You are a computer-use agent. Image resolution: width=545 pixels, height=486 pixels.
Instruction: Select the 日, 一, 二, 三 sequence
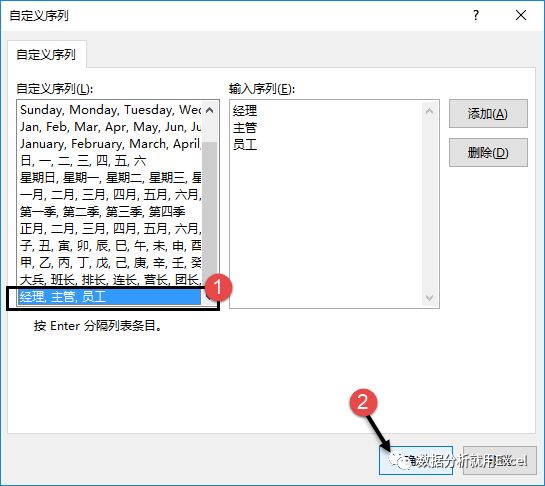[110, 161]
